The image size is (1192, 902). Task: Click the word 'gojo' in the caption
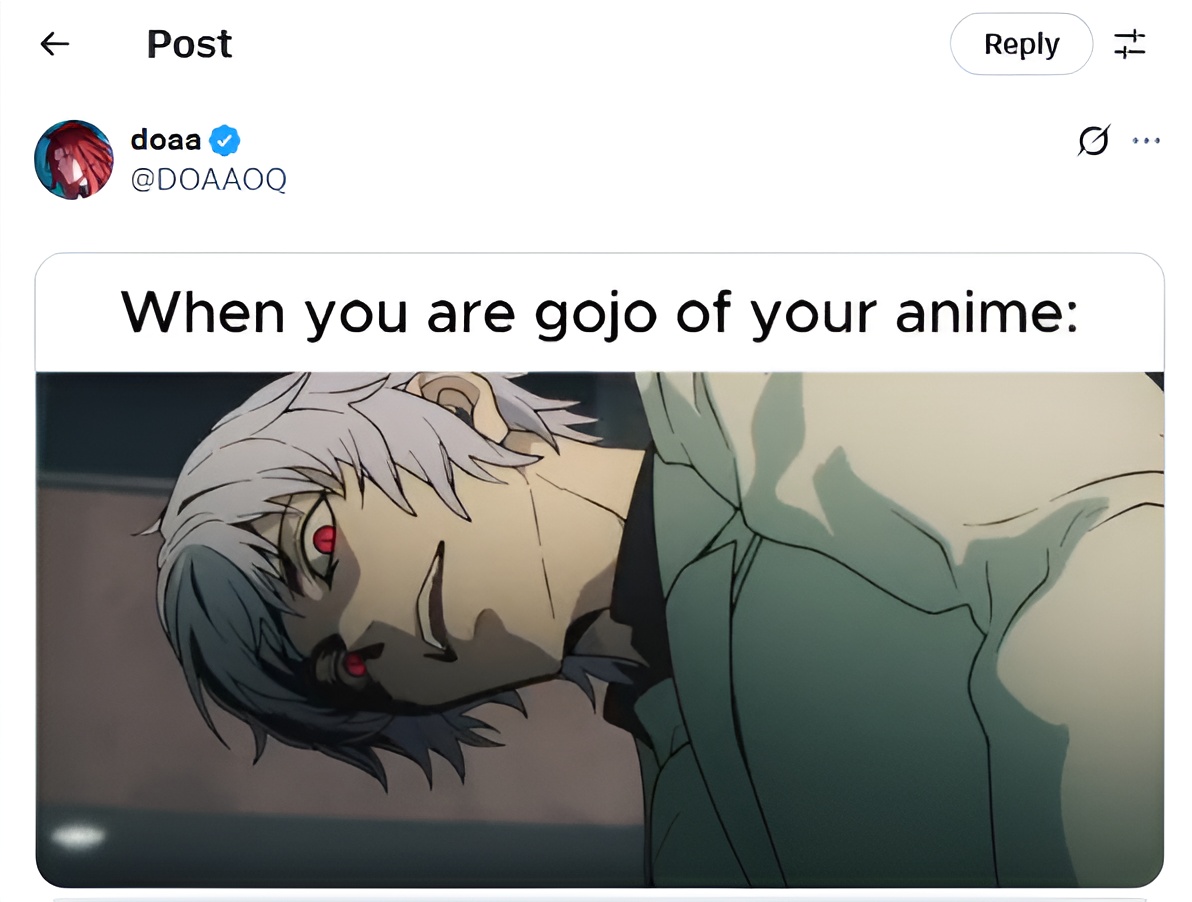[595, 315]
